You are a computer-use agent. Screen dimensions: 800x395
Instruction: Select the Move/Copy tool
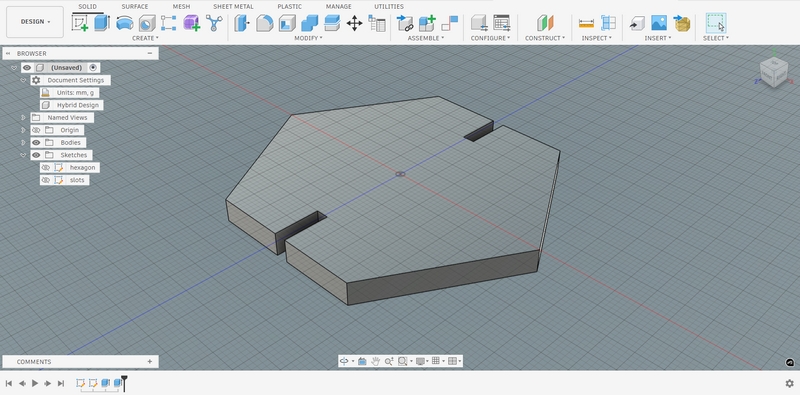354,23
